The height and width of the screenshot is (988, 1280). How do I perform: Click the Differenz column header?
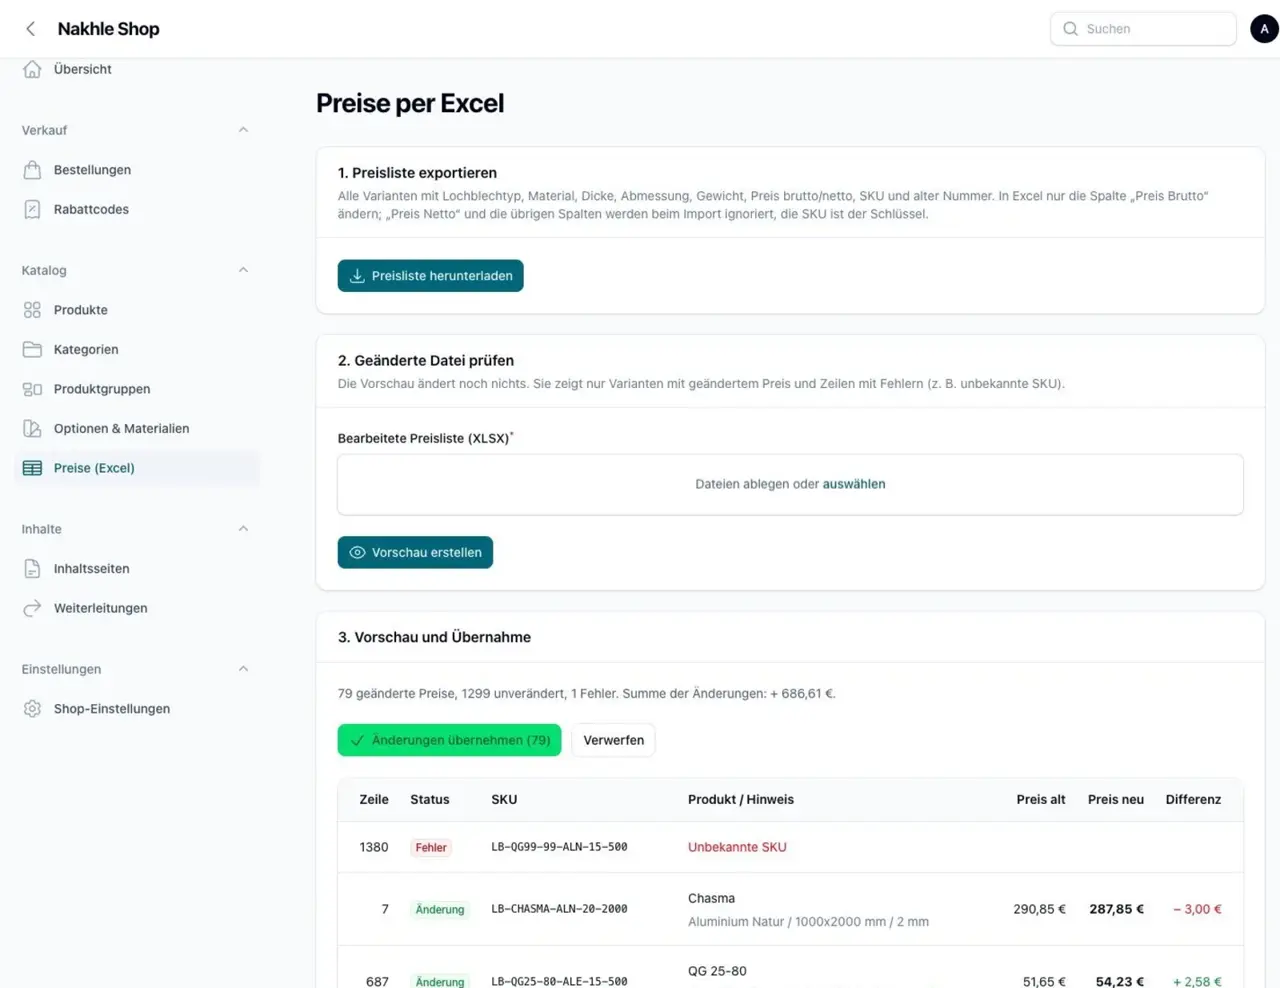pyautogui.click(x=1193, y=799)
